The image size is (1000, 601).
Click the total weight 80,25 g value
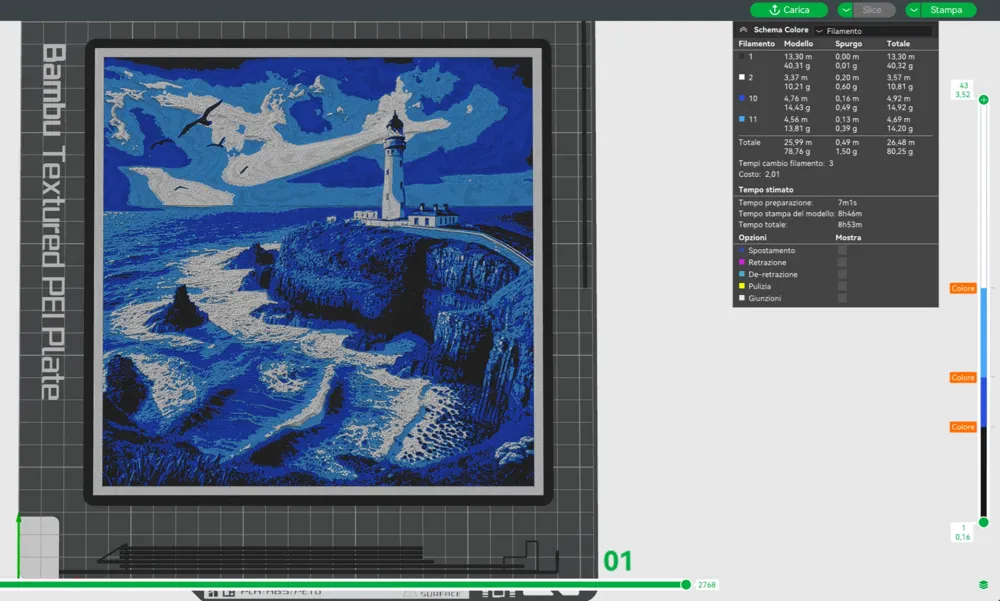(899, 152)
